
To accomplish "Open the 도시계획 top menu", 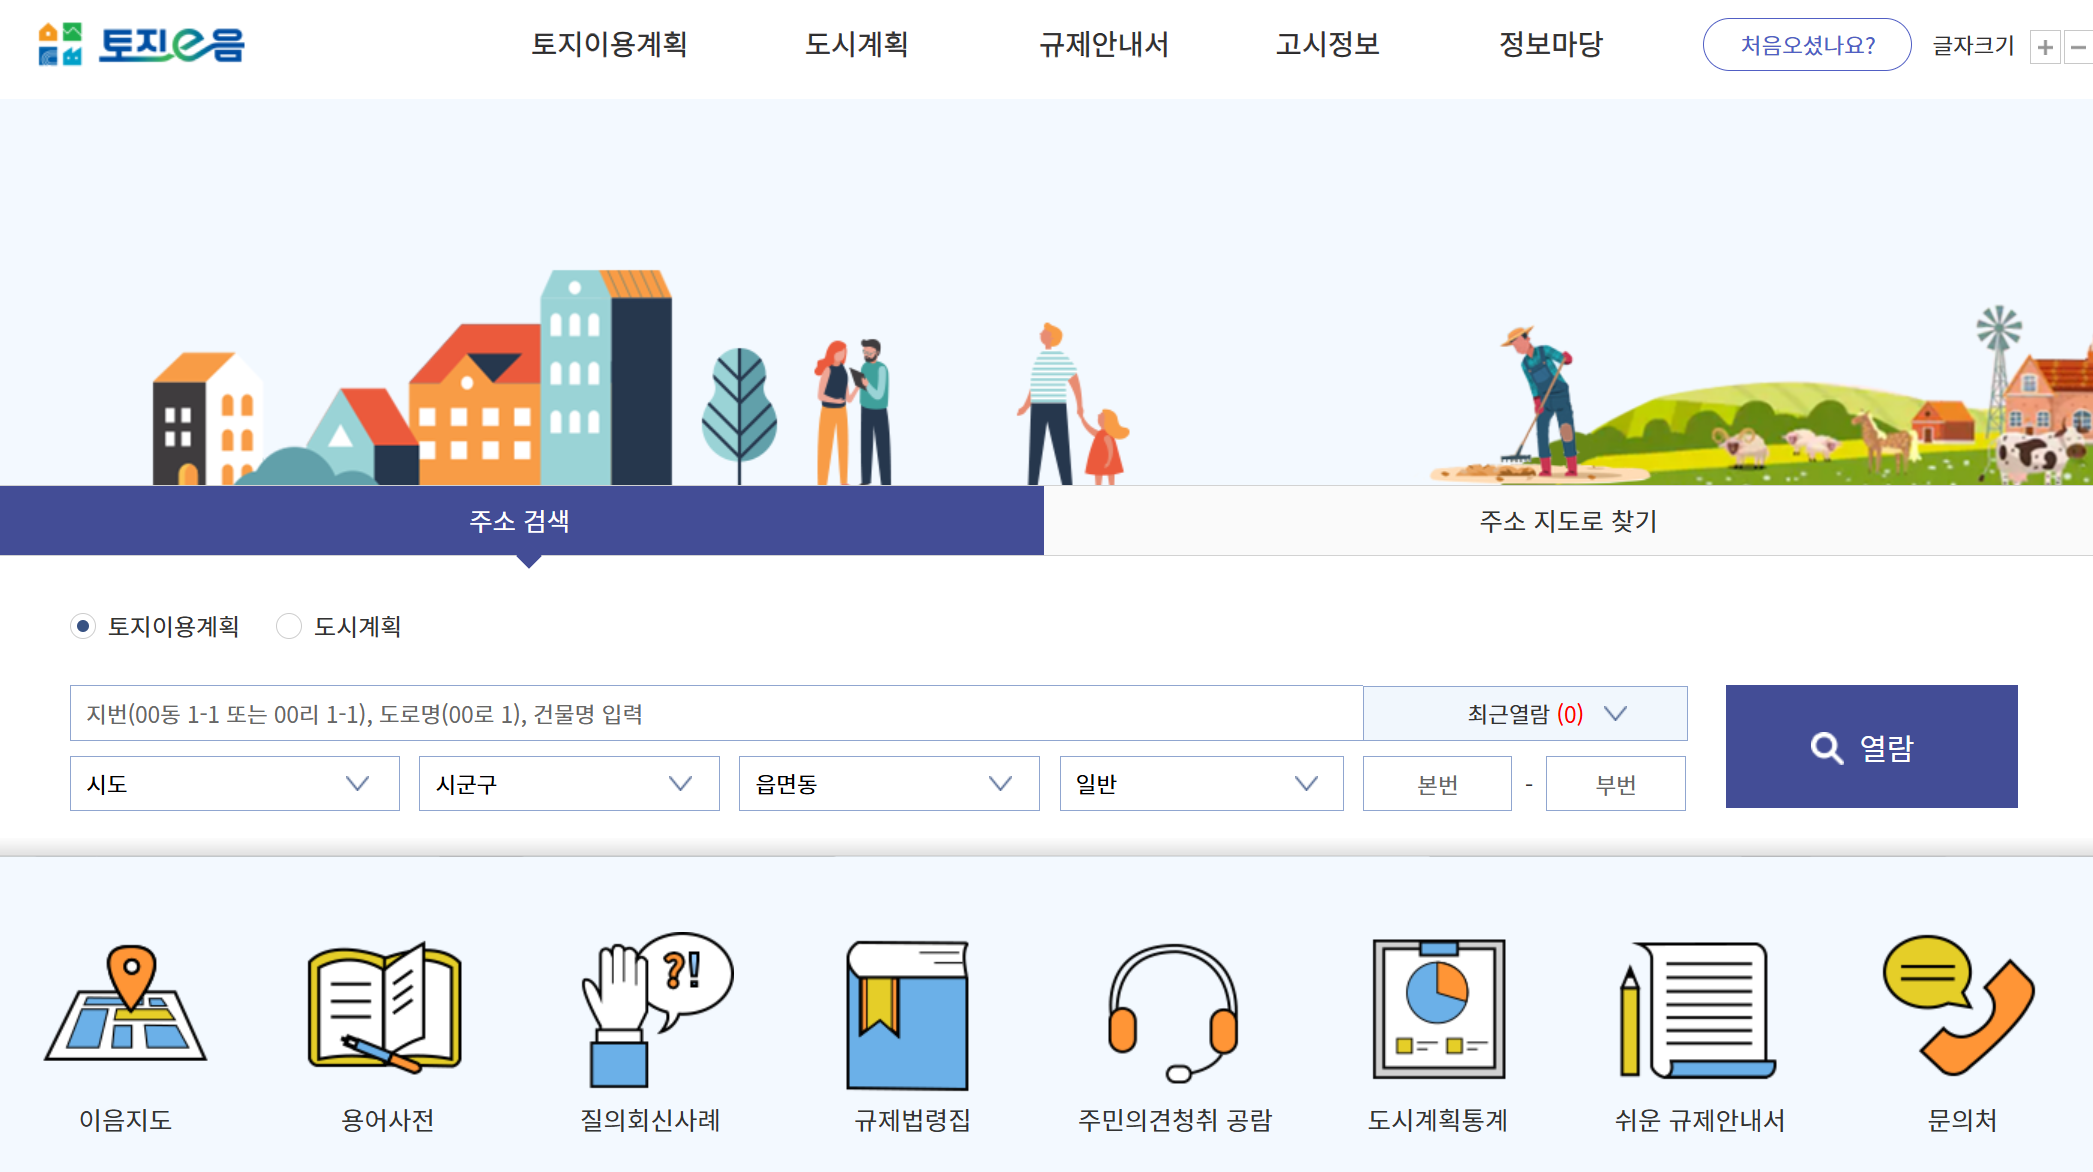I will tap(857, 44).
